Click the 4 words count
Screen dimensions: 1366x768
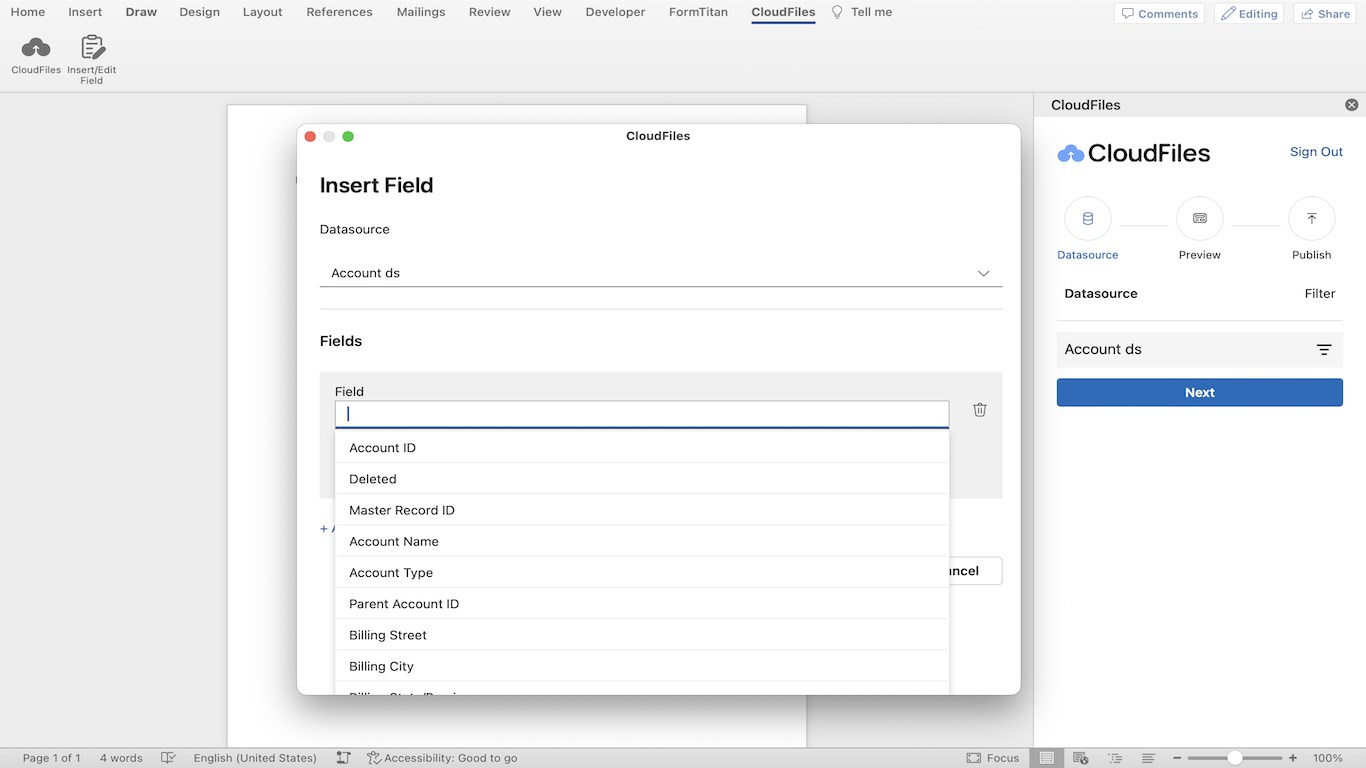121,758
